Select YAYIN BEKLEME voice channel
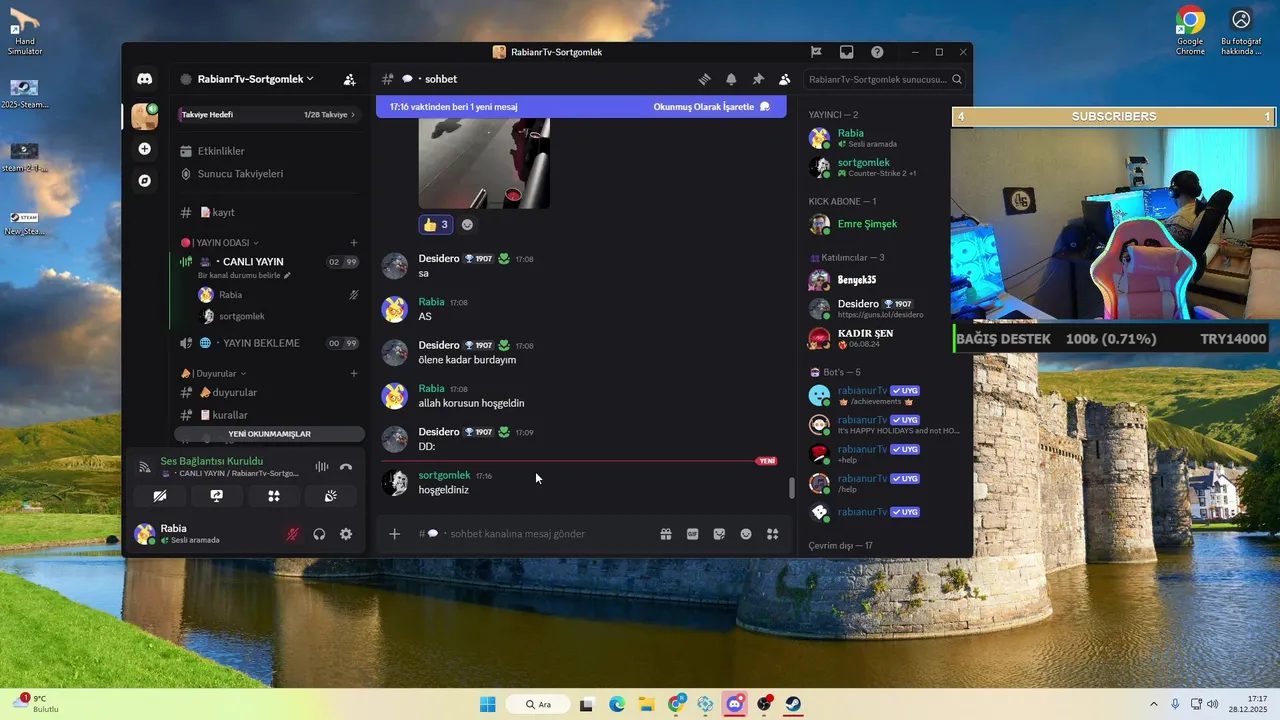This screenshot has height=720, width=1280. pos(268,343)
